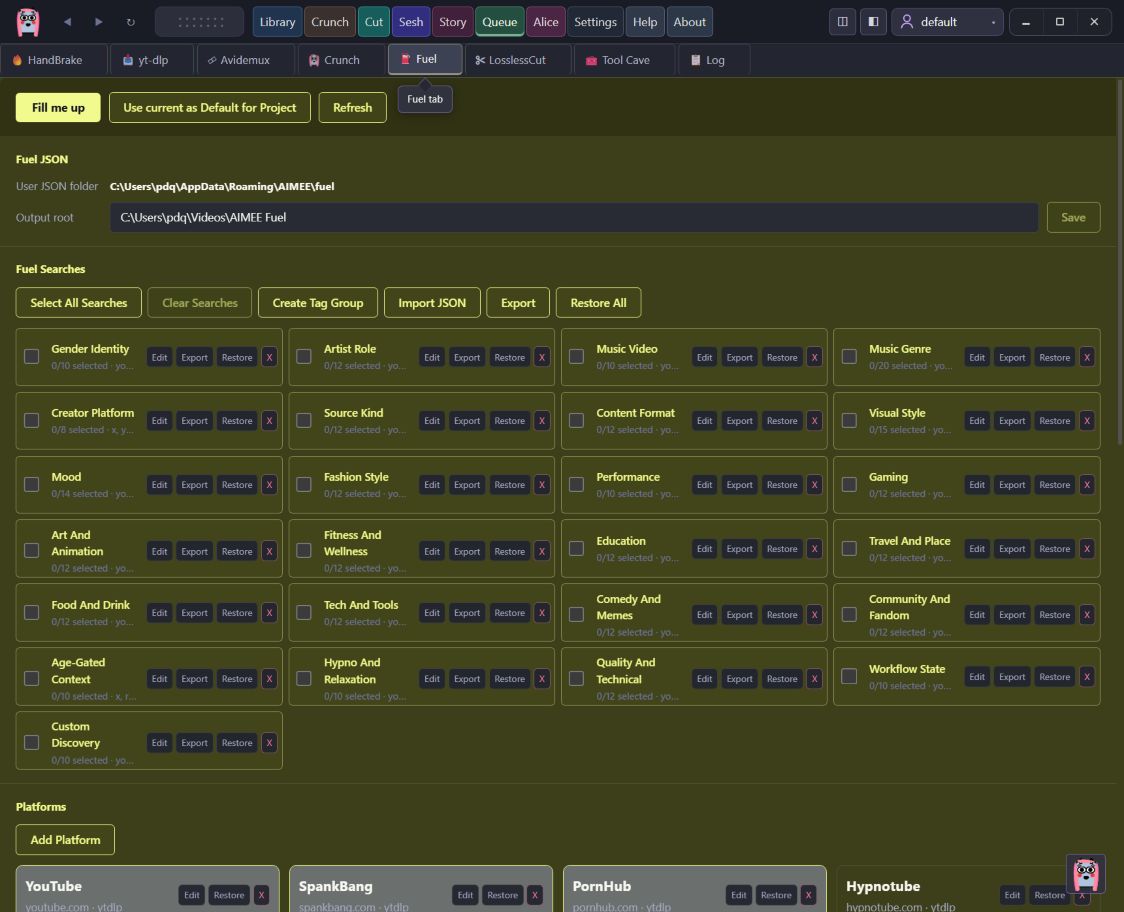Toggle the side panel layout icon
This screenshot has height=912, width=1124.
click(x=873, y=22)
